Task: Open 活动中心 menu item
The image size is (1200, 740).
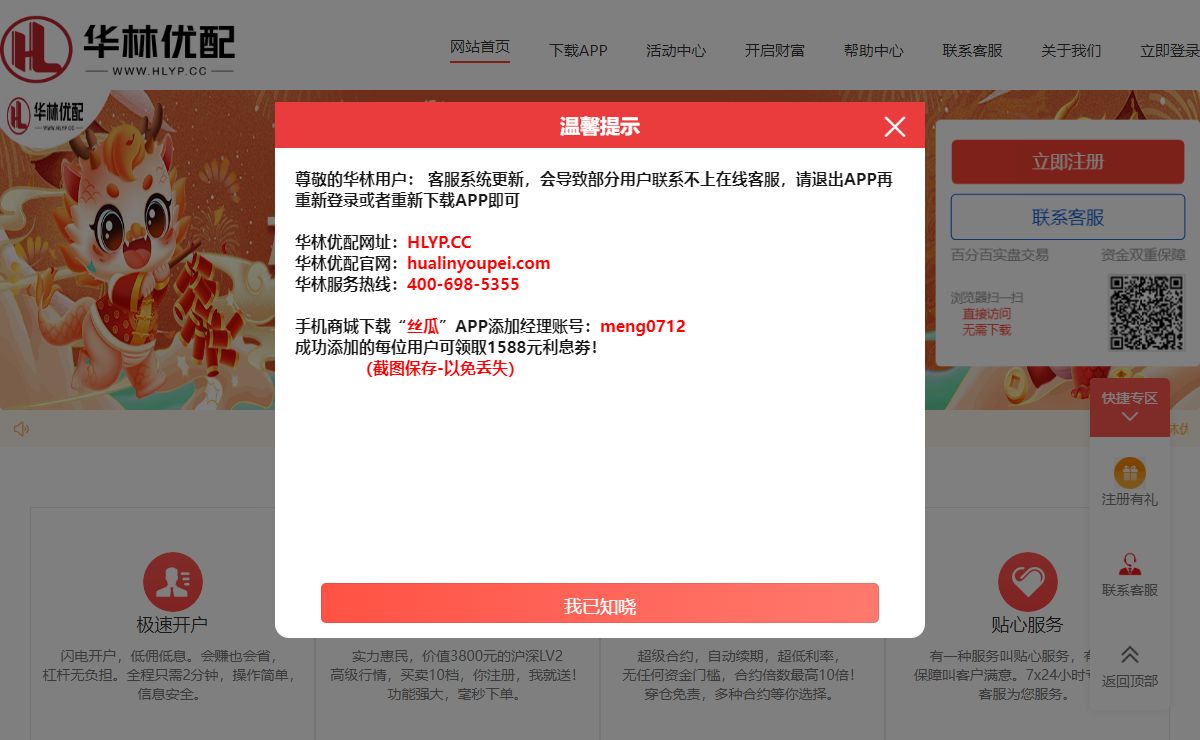Action: (676, 50)
